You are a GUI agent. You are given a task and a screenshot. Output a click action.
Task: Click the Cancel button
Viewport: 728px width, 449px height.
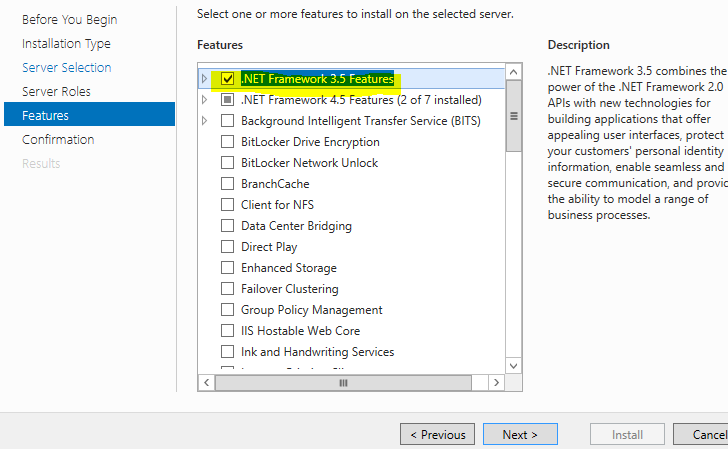pyautogui.click(x=701, y=435)
